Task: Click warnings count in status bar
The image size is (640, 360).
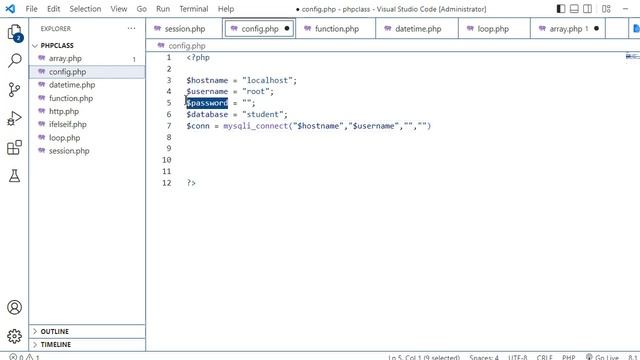Action: coord(33,357)
